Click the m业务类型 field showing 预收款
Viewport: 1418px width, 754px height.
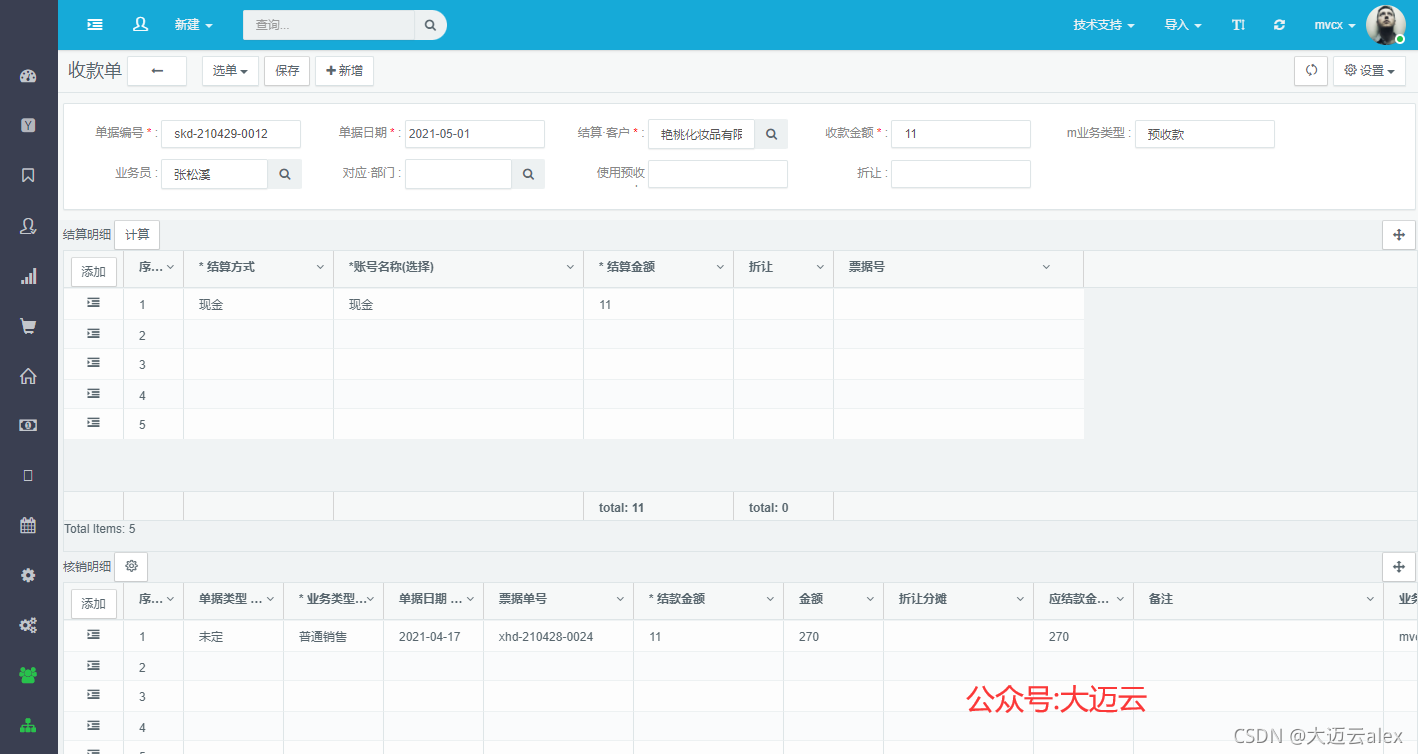click(1205, 134)
